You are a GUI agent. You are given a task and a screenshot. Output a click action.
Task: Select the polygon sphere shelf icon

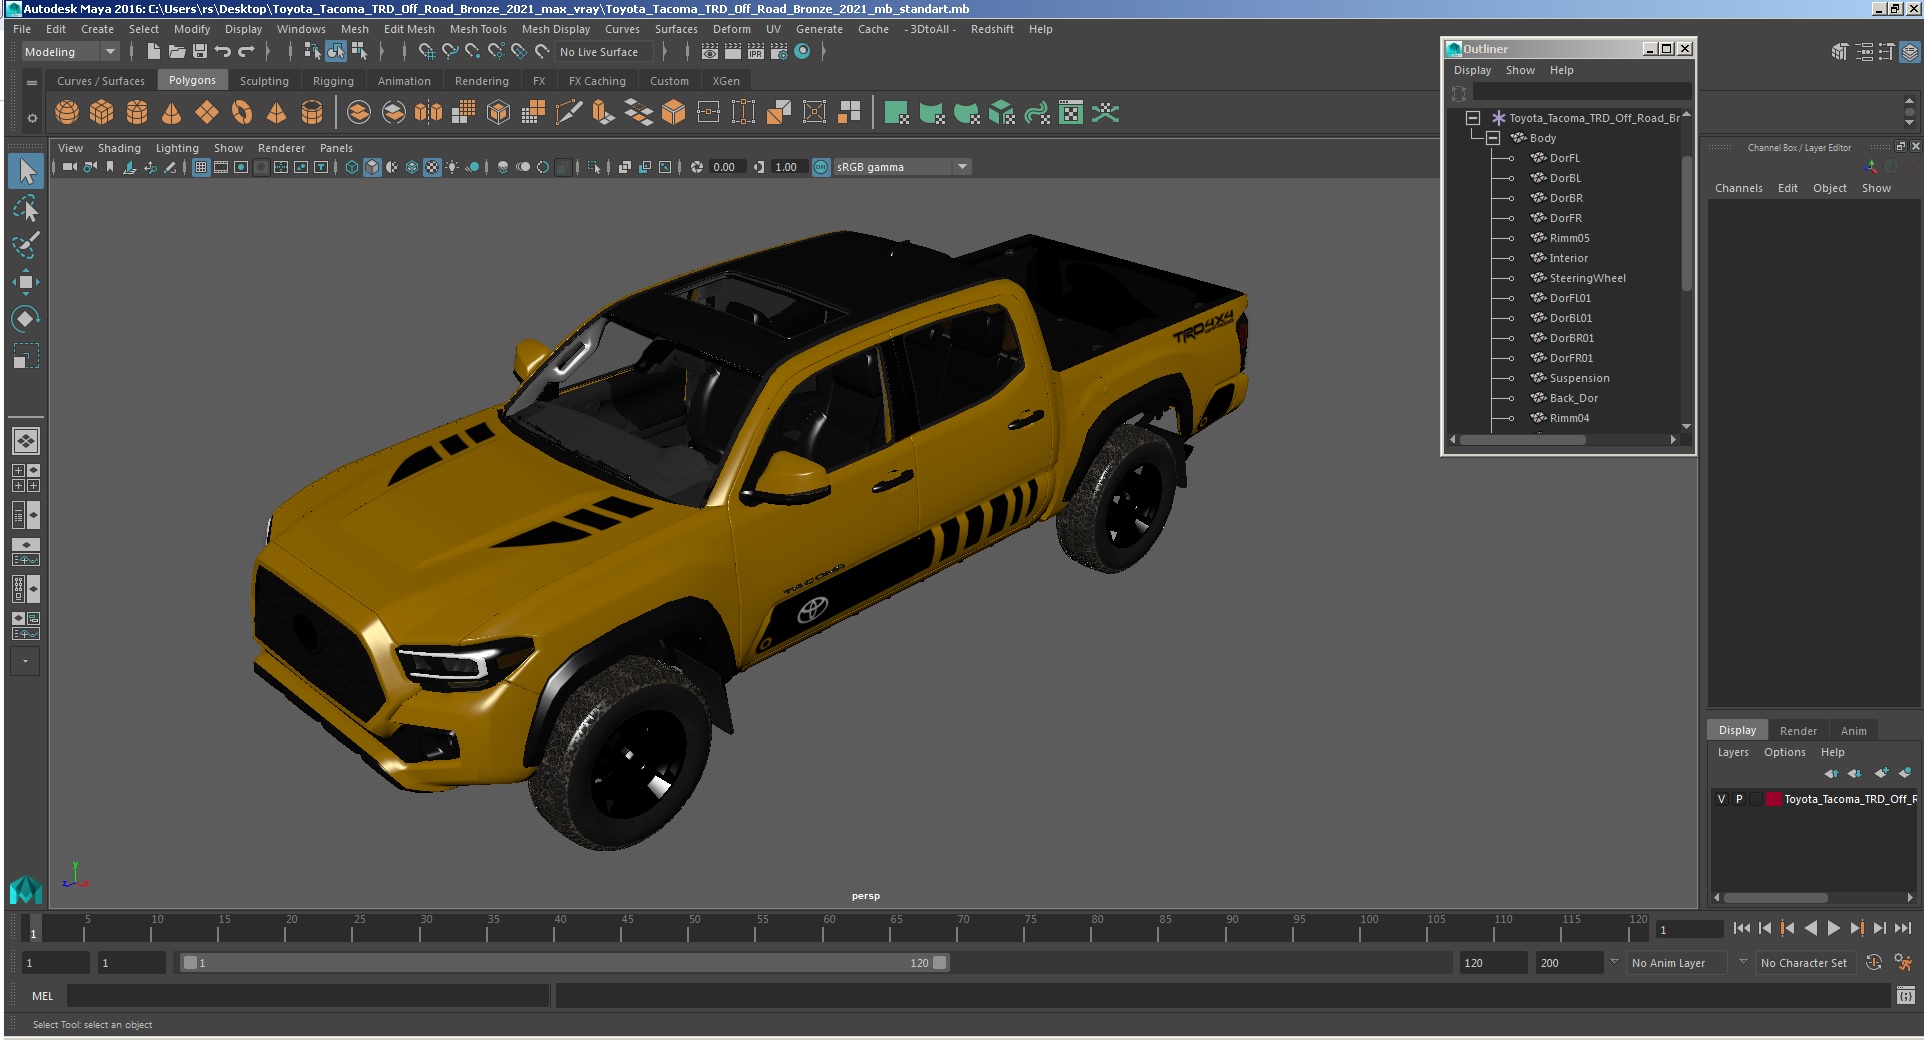click(x=67, y=113)
